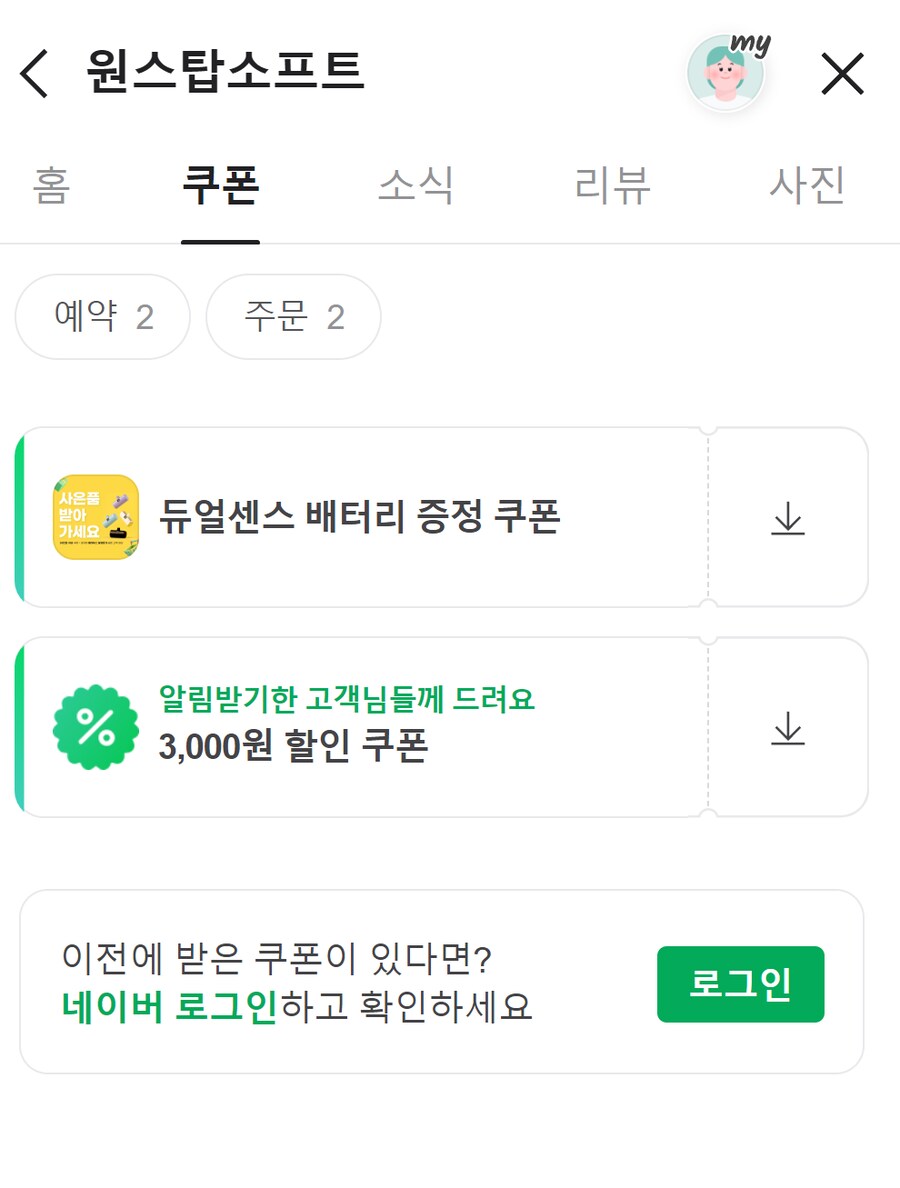The image size is (900, 1188).
Task: Click the X icon to close store view
Action: coord(843,73)
